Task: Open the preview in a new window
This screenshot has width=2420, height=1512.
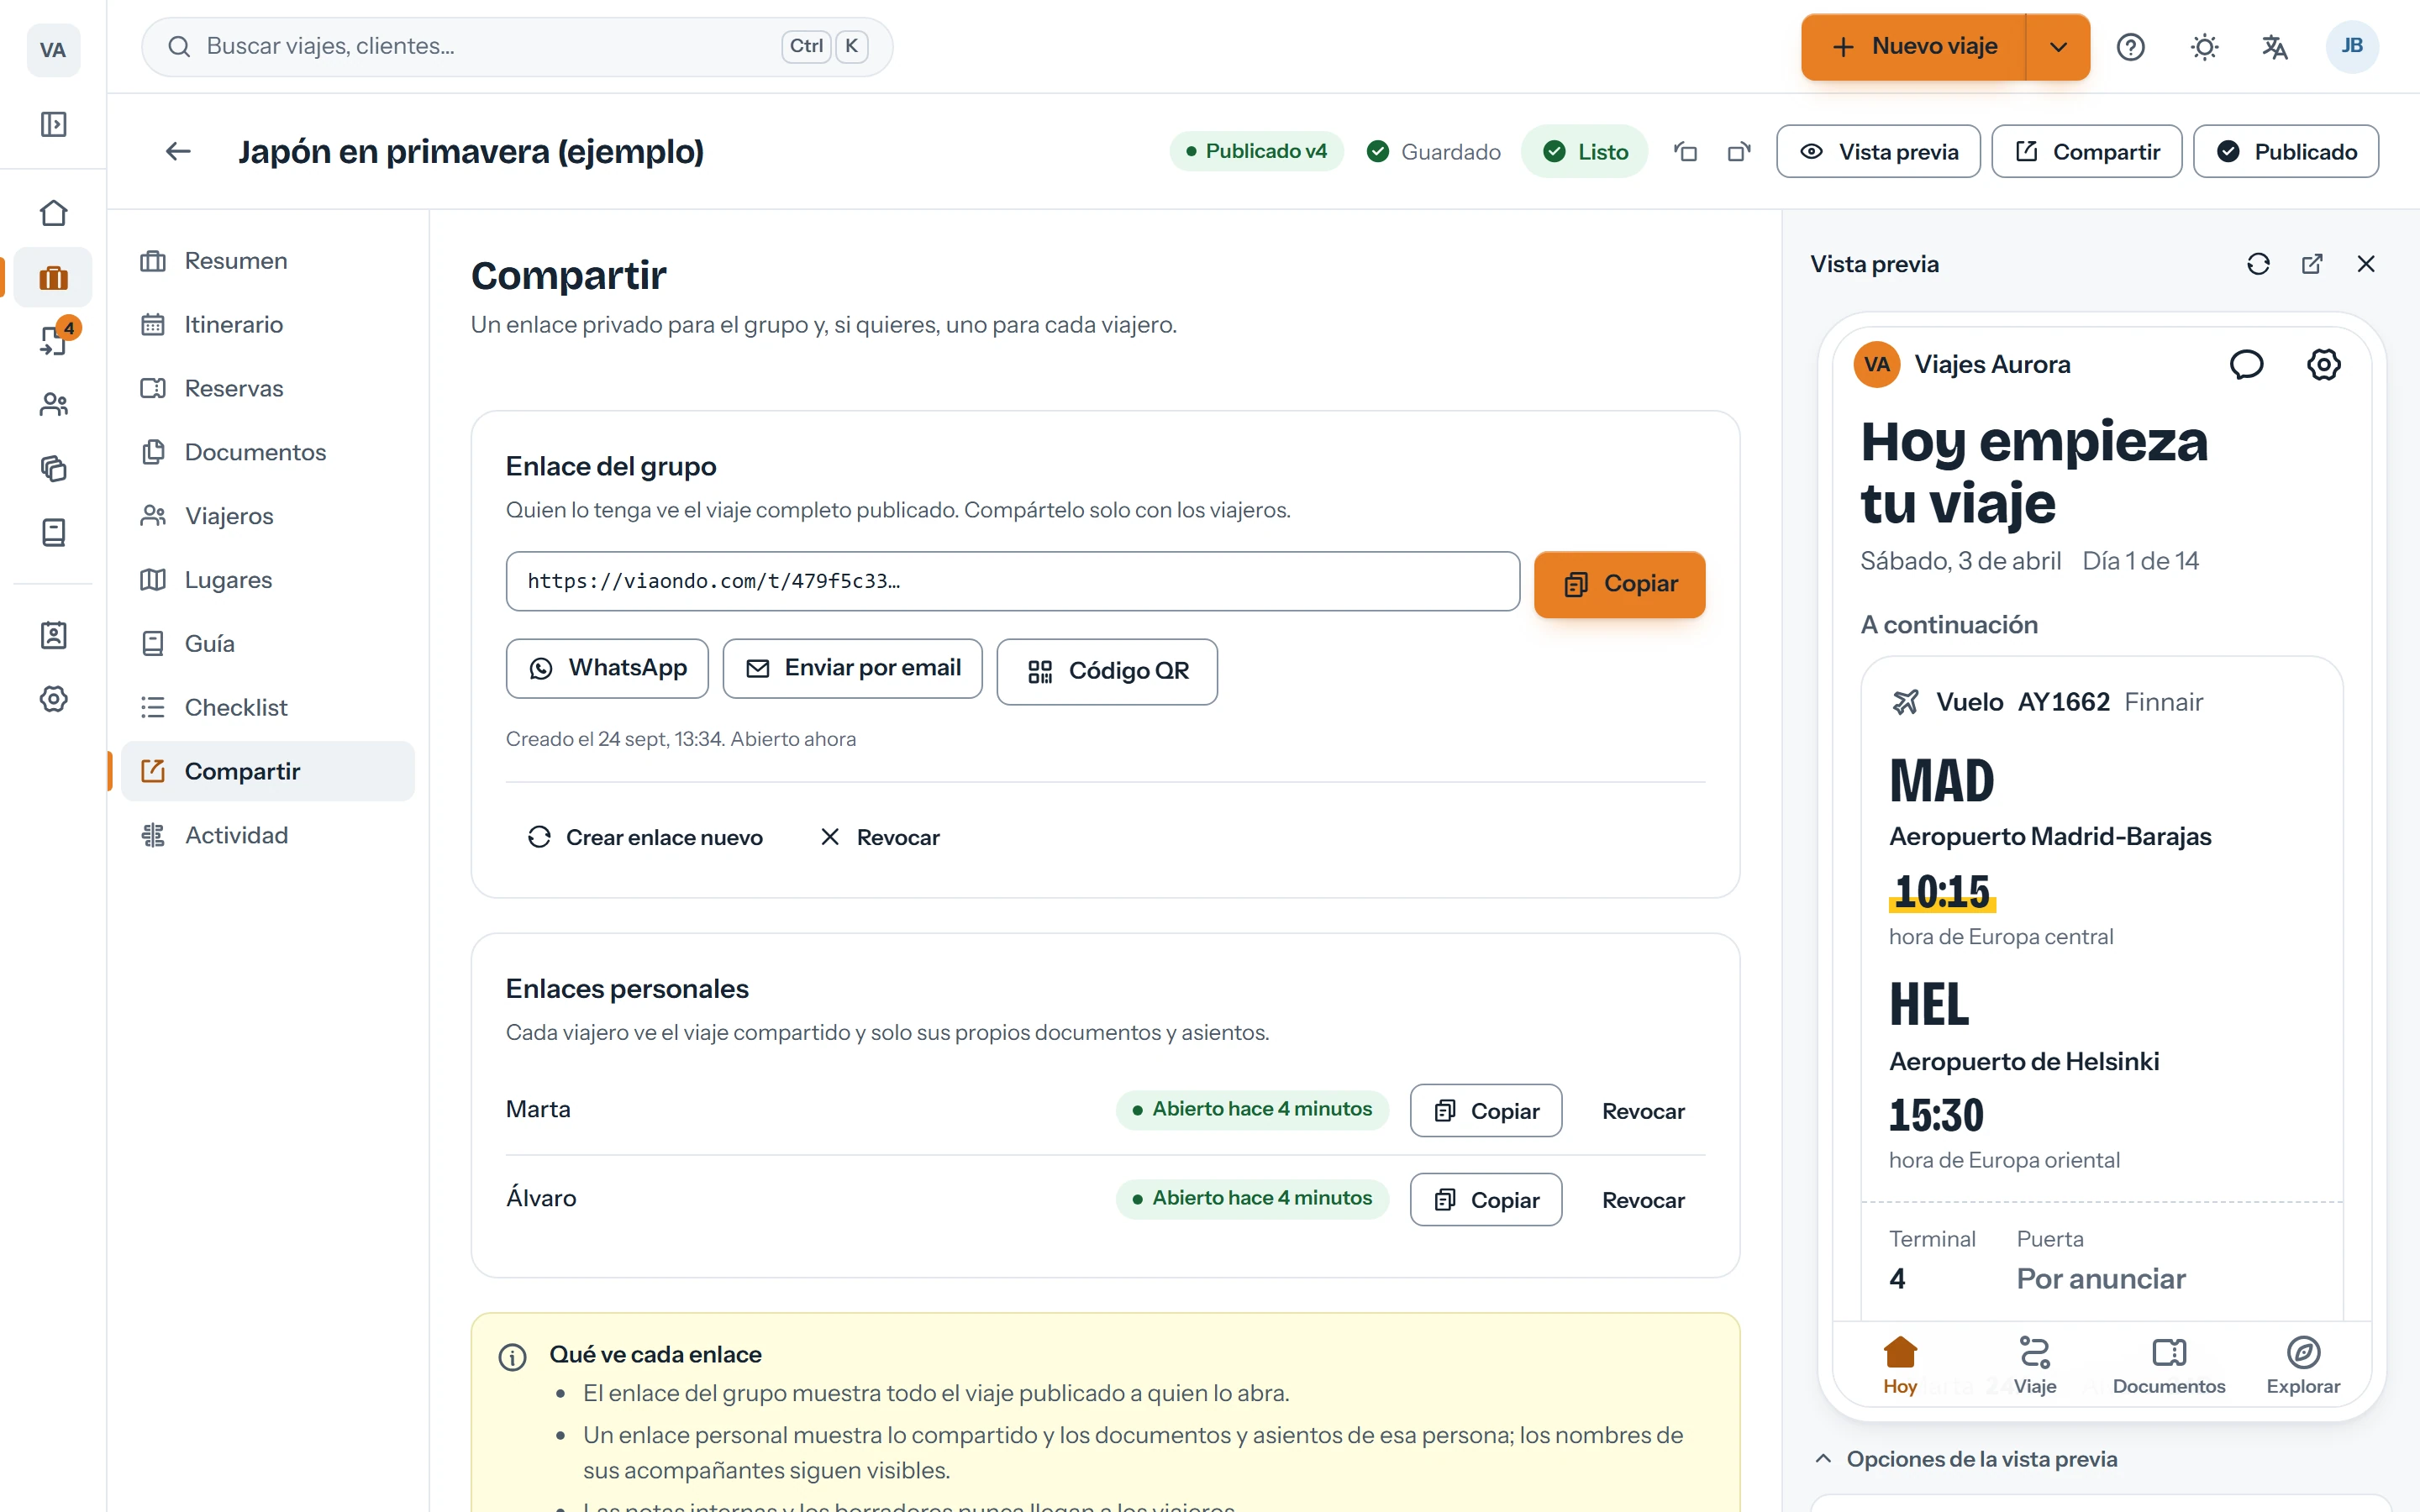Action: [2312, 264]
